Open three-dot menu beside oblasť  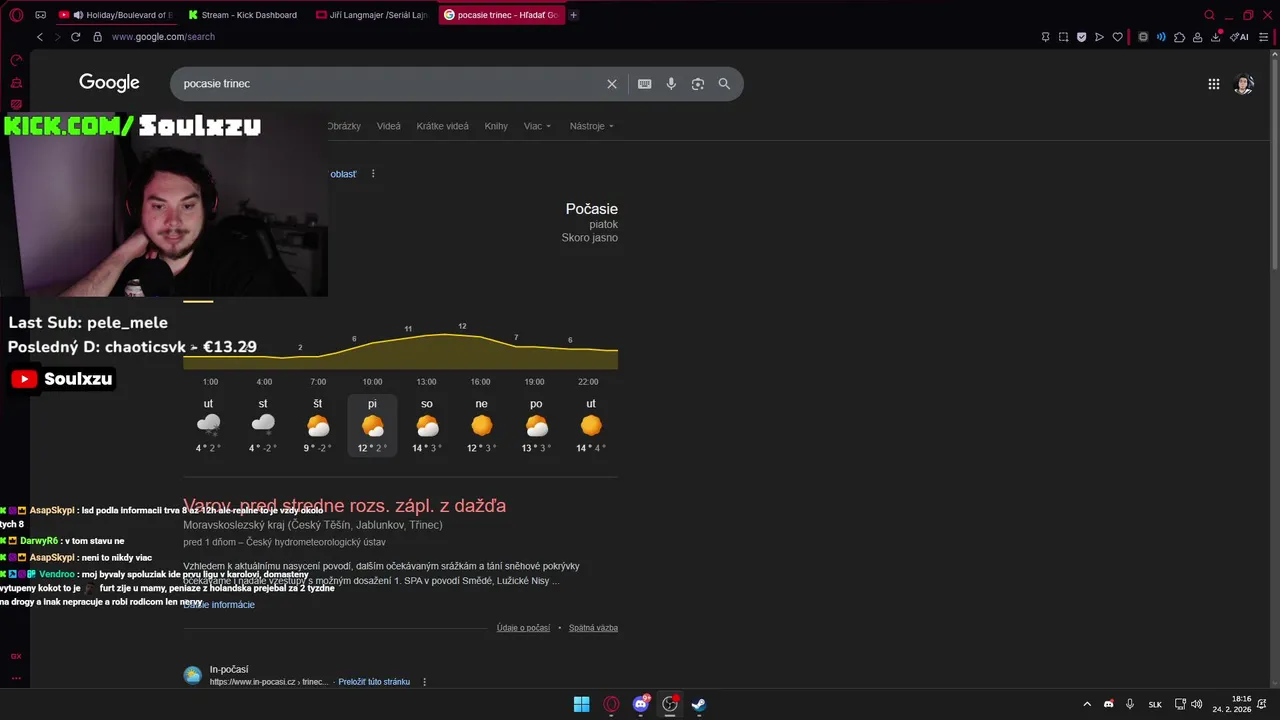(373, 174)
